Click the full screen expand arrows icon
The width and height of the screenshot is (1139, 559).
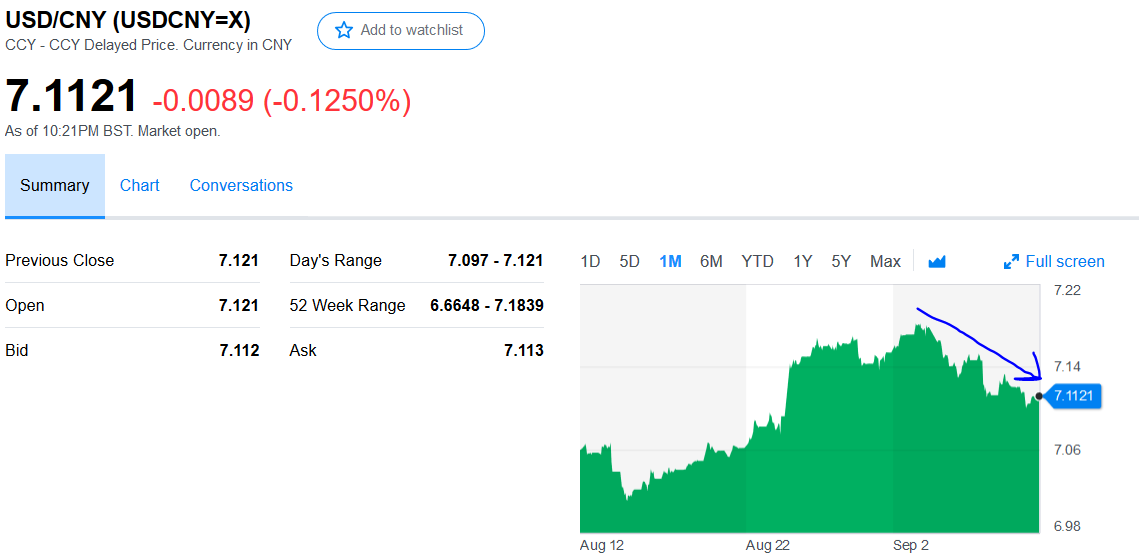(1011, 262)
